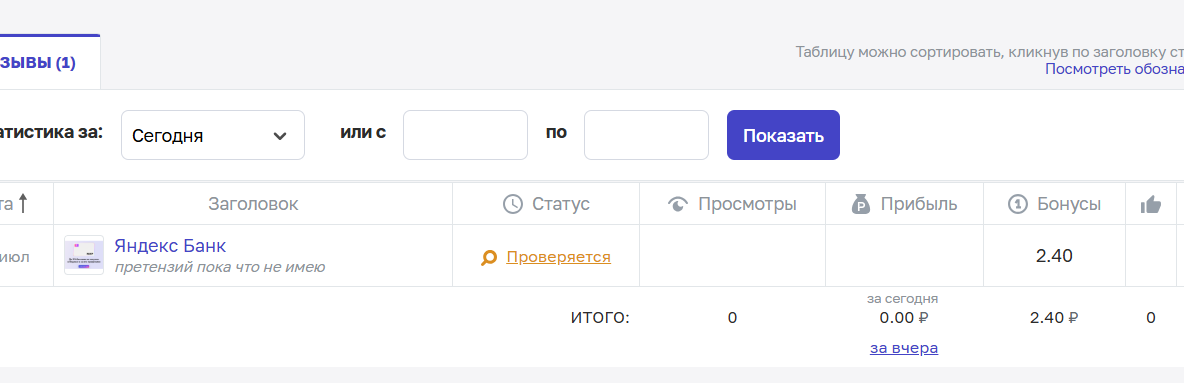Click the chevron arrow in Сегодня selector

280,136
